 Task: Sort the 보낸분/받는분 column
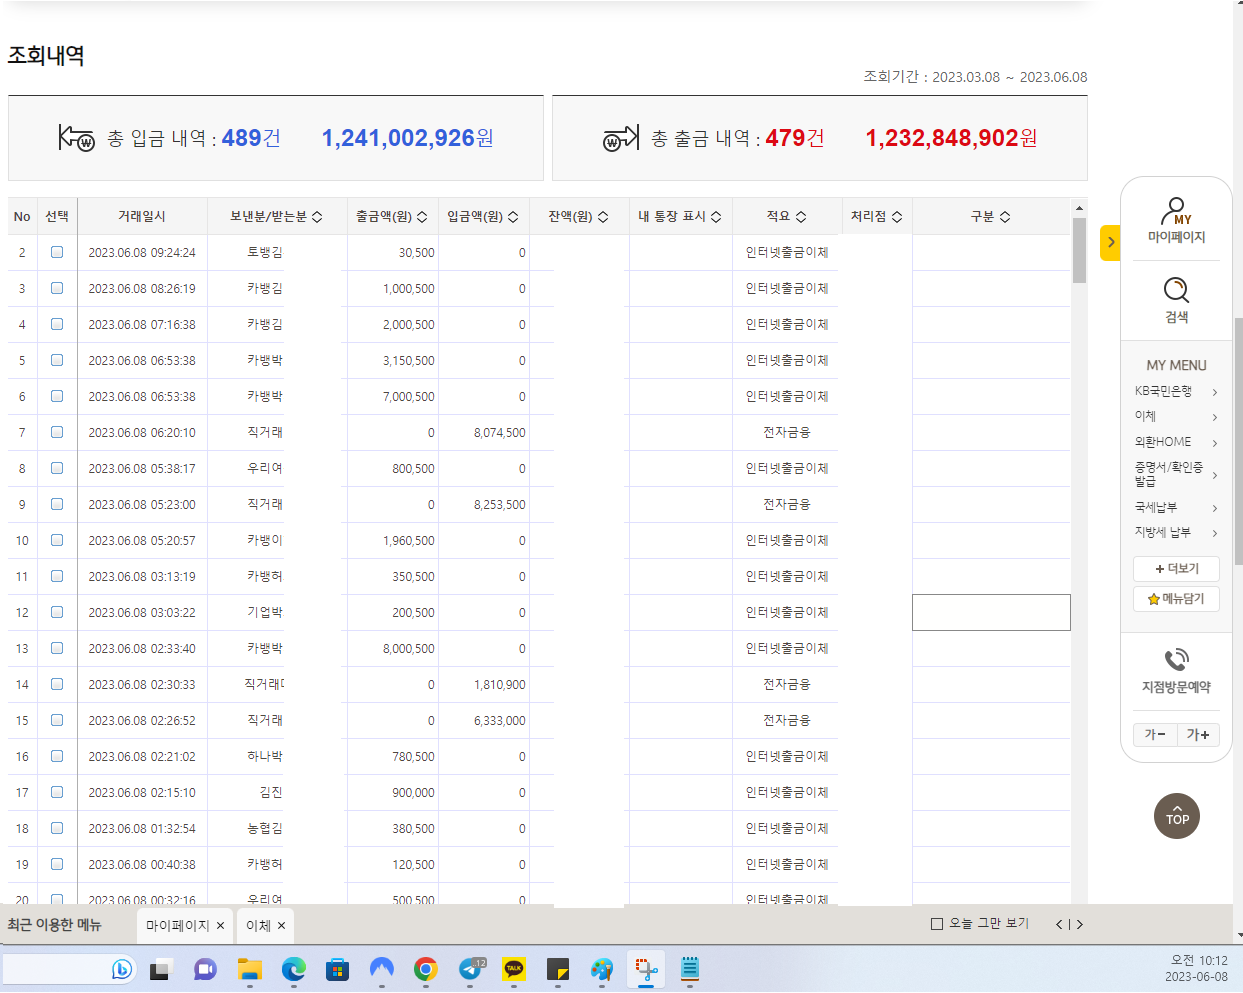pos(317,217)
